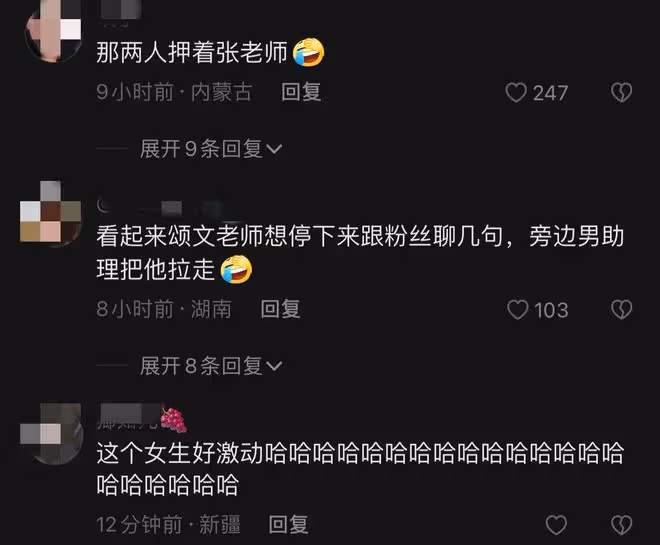Open the third commenter's avatar
The height and width of the screenshot is (545, 660).
pos(51,434)
